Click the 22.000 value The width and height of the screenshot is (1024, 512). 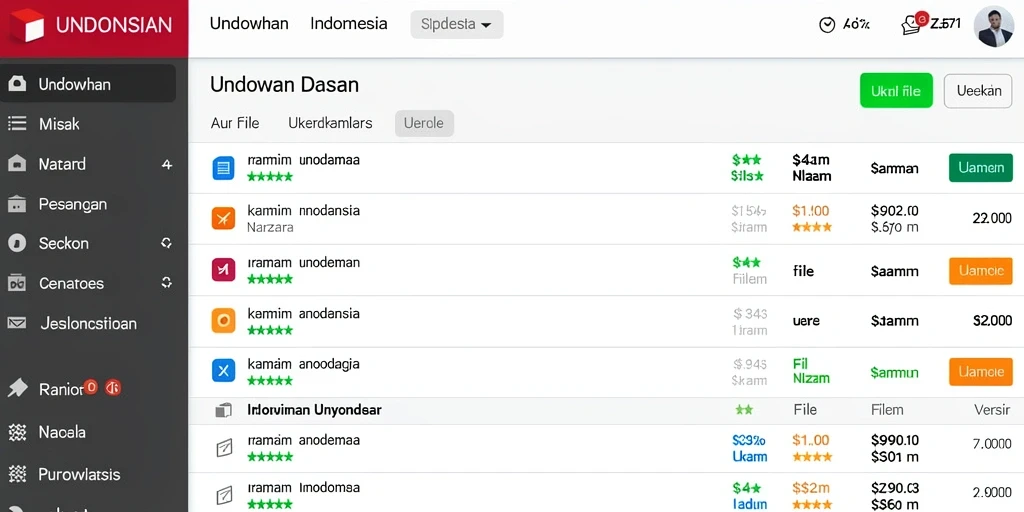click(x=992, y=219)
